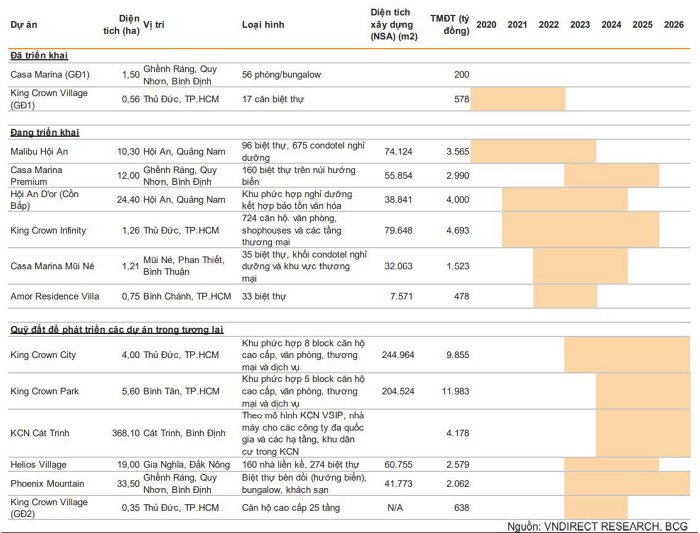The image size is (700, 533).
Task: Click the timeline bar for King Crown Village (GĐ1)
Action: [x=518, y=99]
